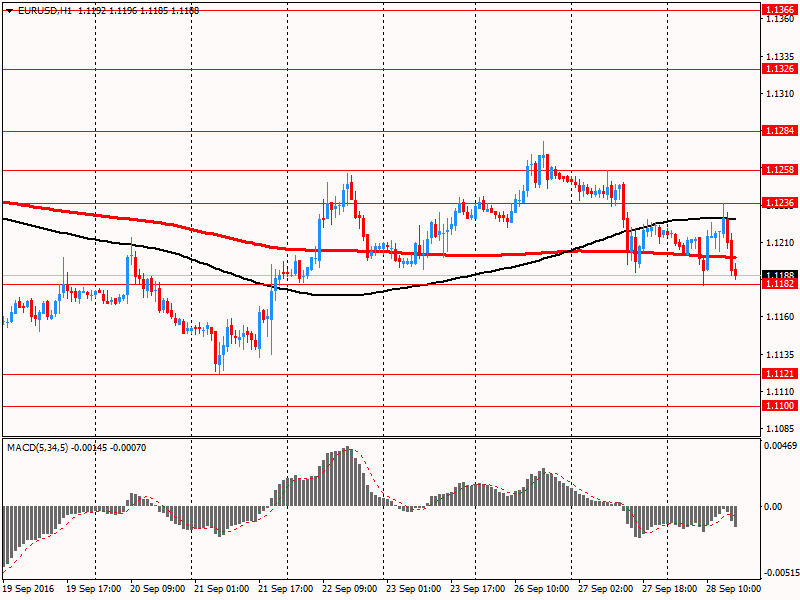Click the 23 Sep 17:00 time label
This screenshot has width=800, height=600.
click(x=478, y=589)
